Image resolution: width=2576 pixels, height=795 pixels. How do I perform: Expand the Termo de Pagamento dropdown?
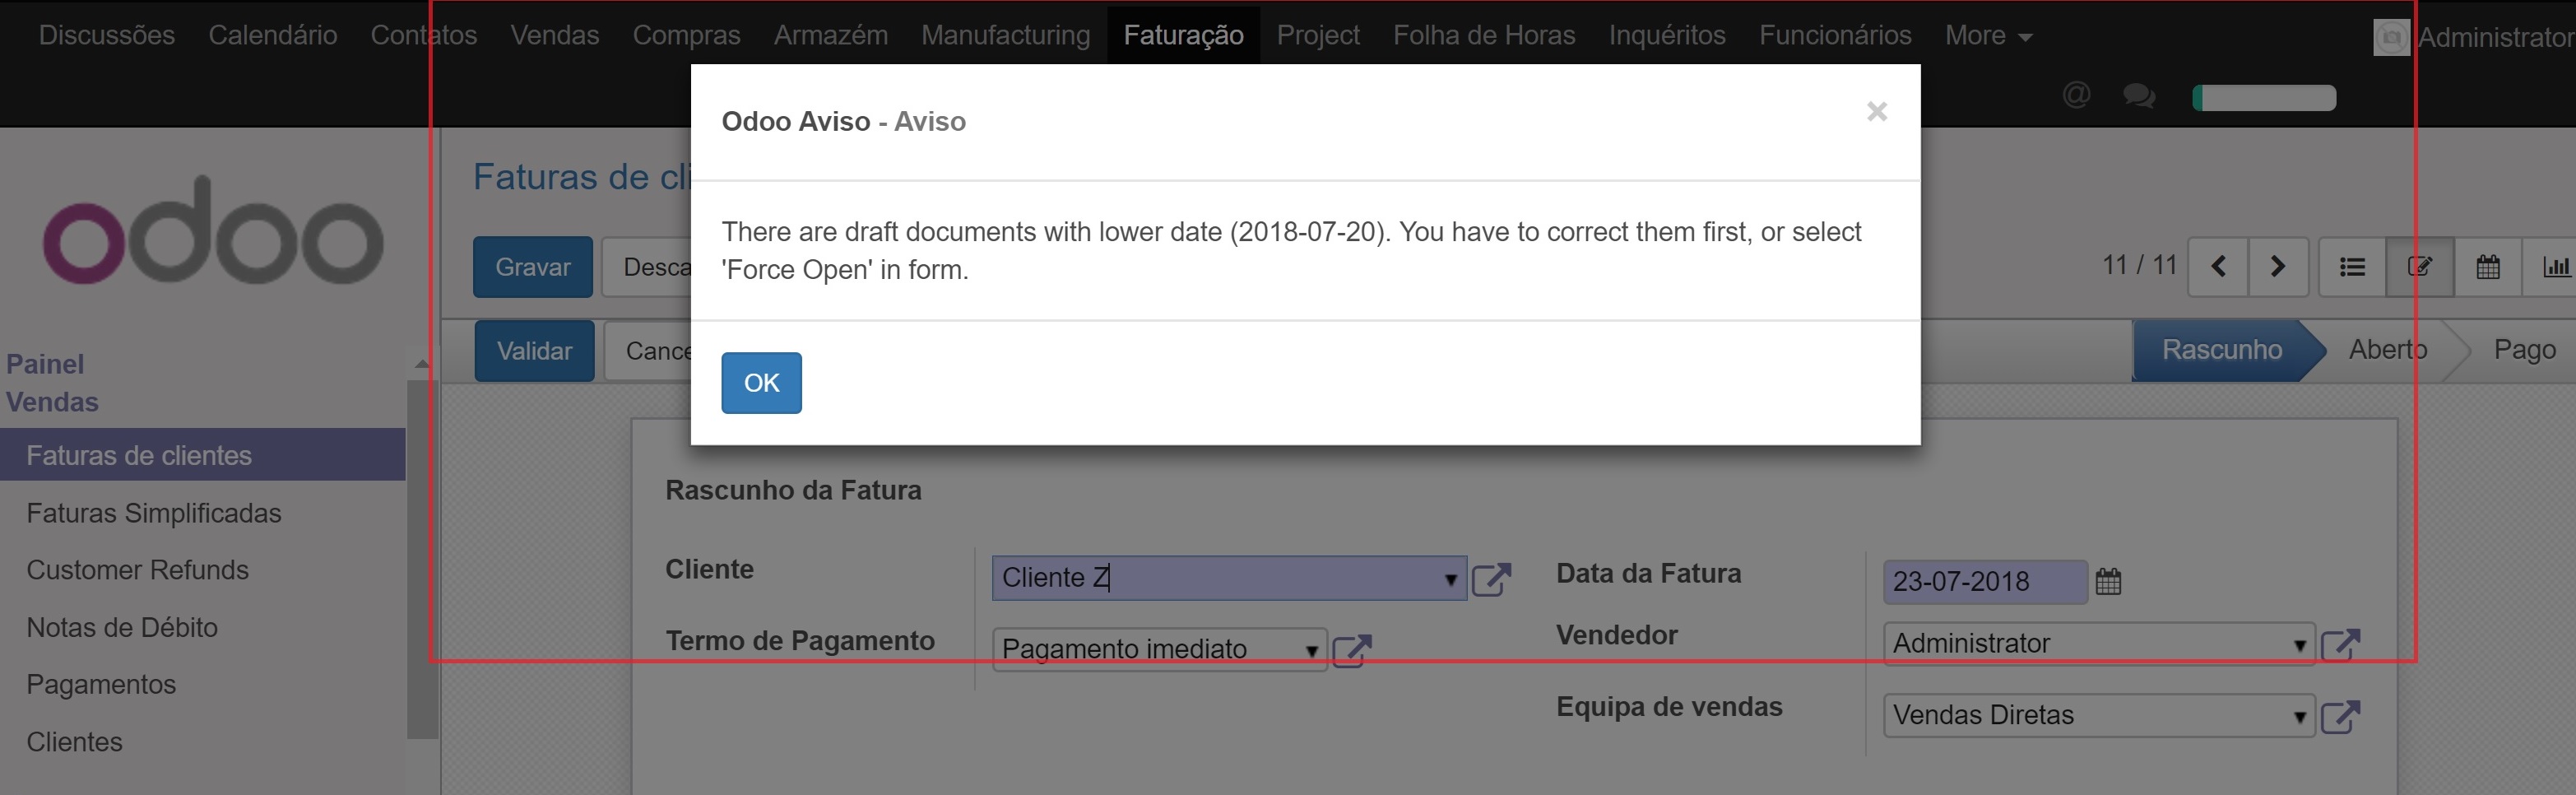click(1310, 650)
